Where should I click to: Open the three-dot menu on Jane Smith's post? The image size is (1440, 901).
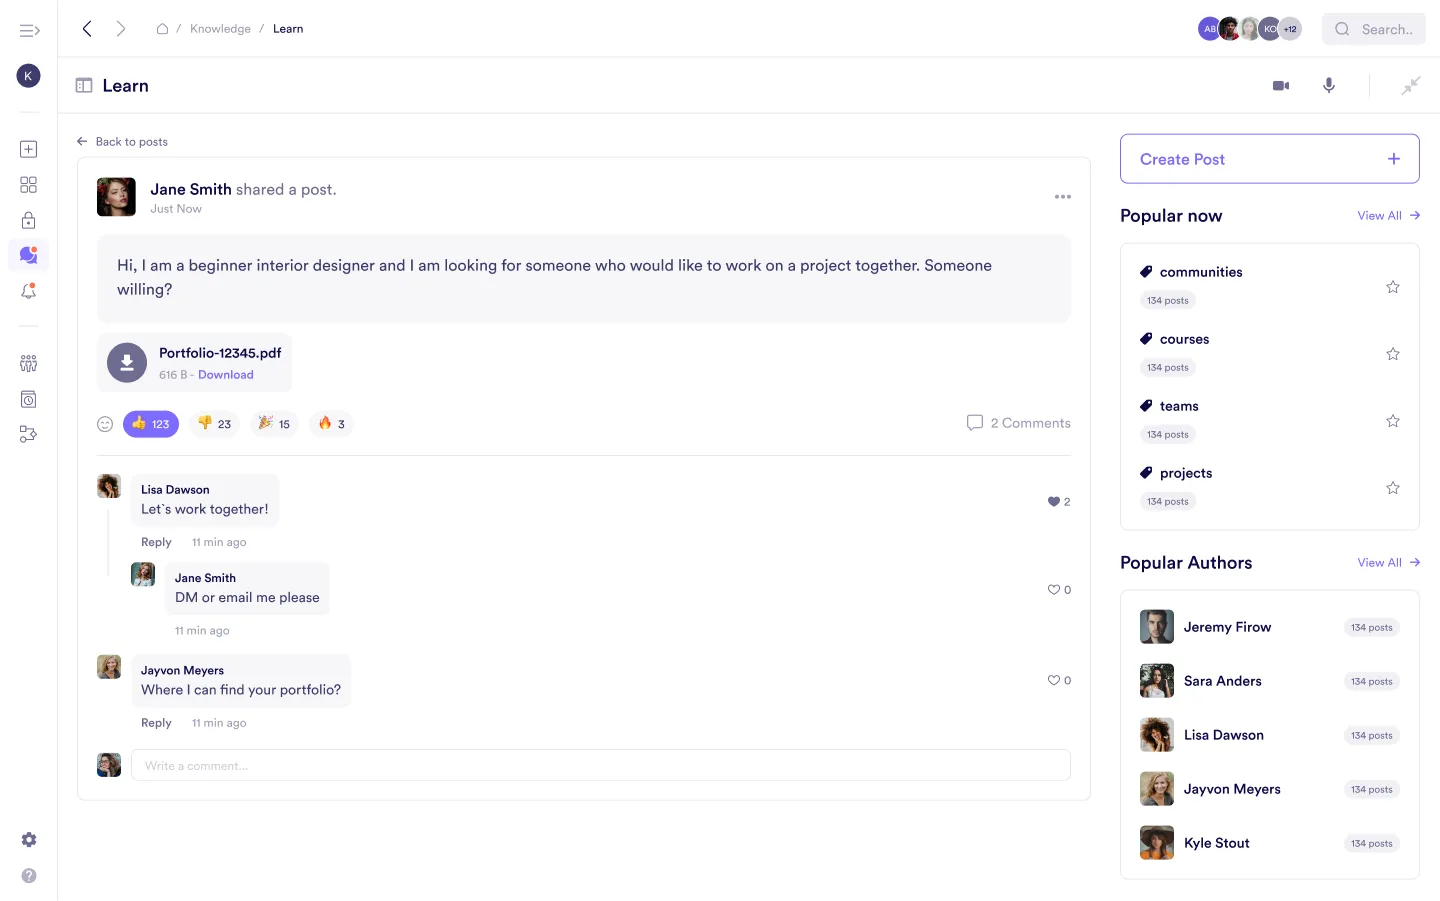(1063, 196)
